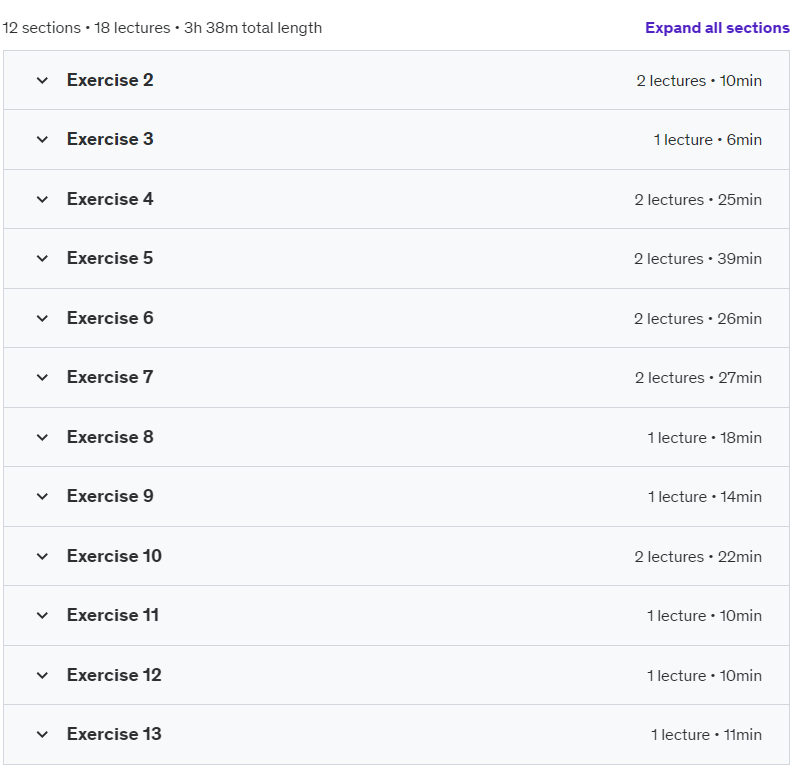Expand the Exercise 7 chevron

(x=42, y=377)
